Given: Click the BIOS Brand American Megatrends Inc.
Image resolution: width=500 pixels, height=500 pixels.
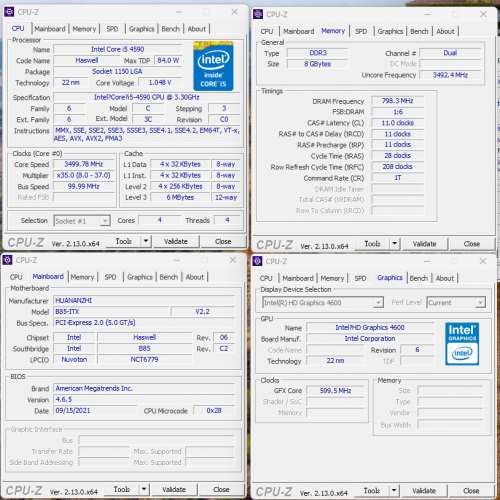Looking at the screenshot, I should click(x=145, y=388).
